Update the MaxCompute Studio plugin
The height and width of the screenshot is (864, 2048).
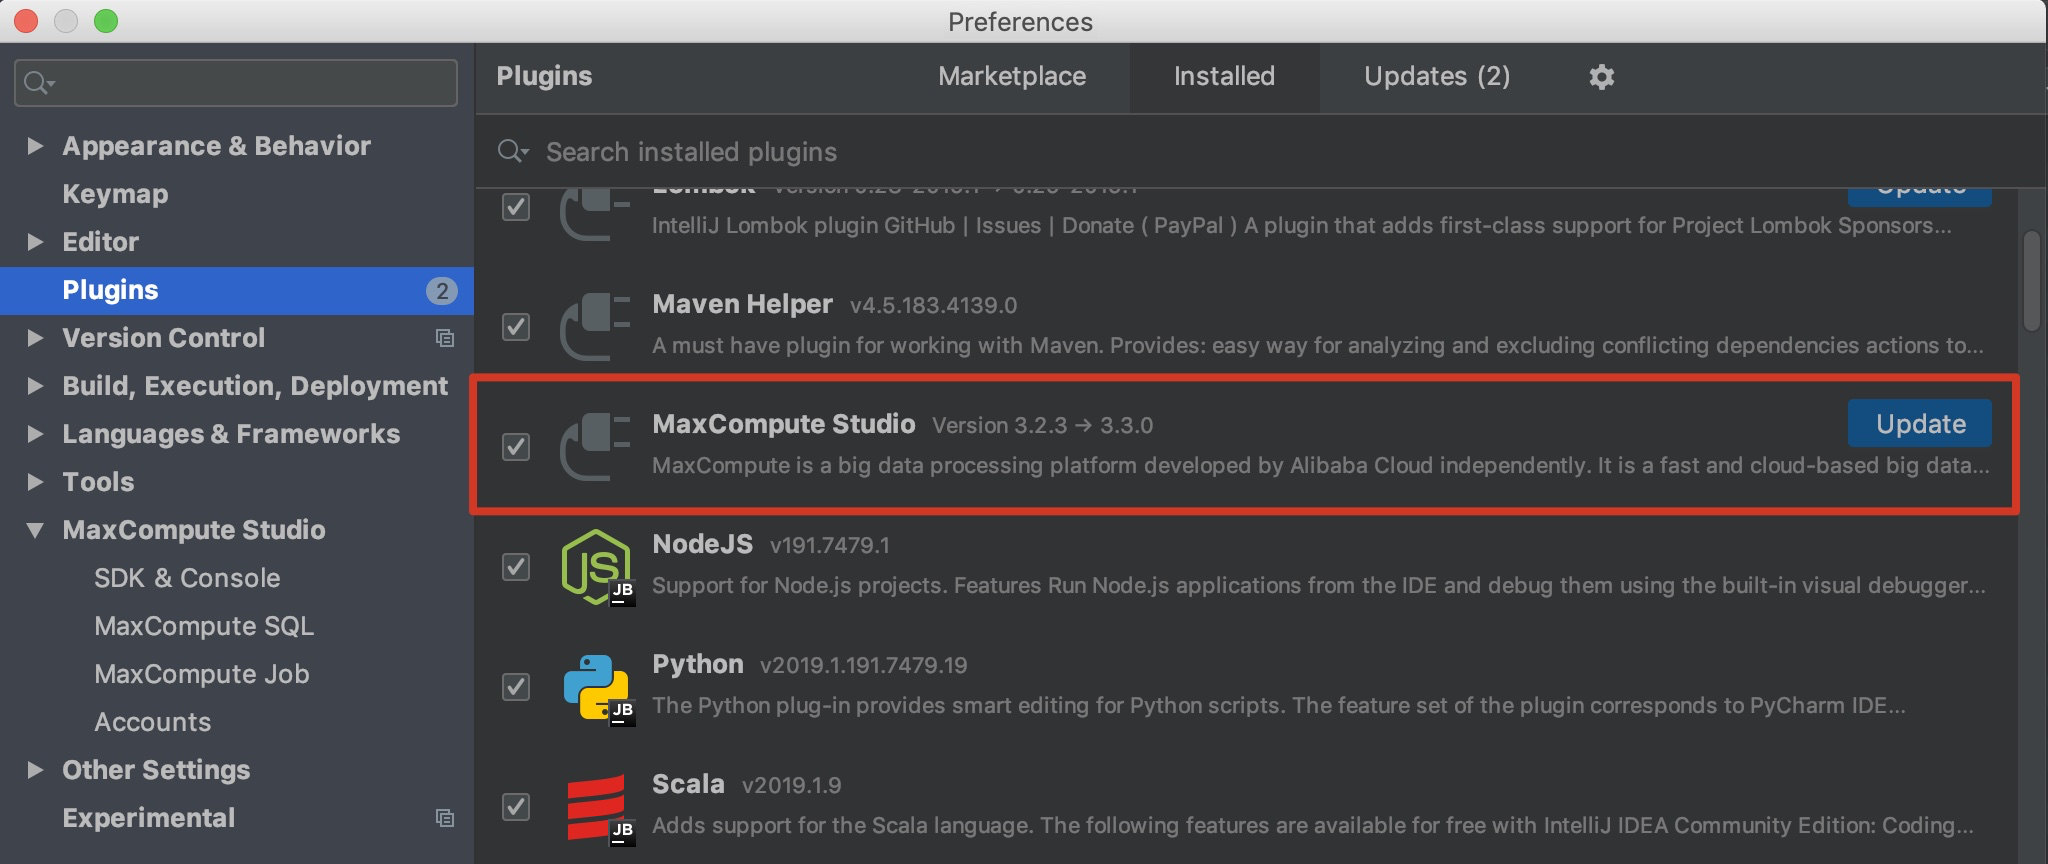pyautogui.click(x=1919, y=424)
